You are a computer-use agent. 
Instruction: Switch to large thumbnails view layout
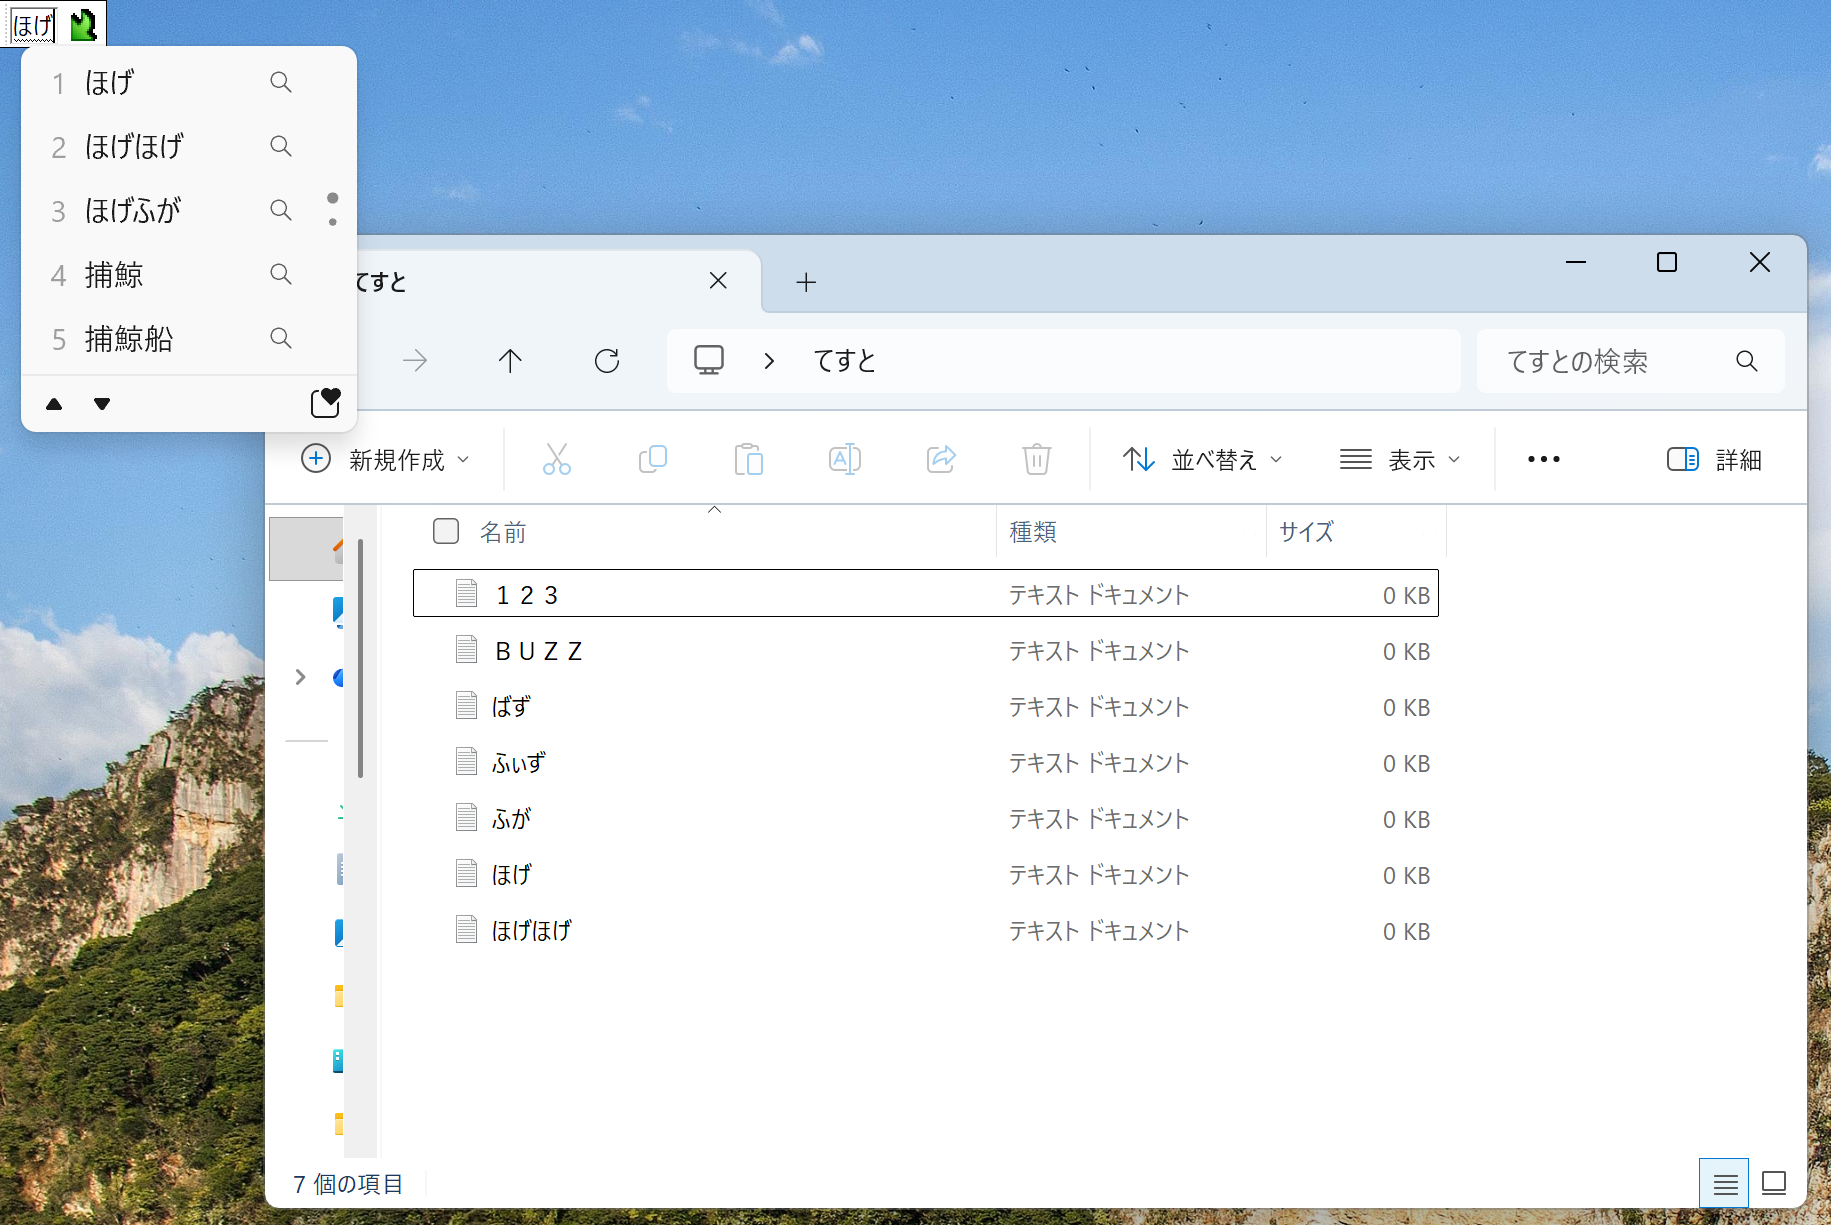tap(1774, 1184)
